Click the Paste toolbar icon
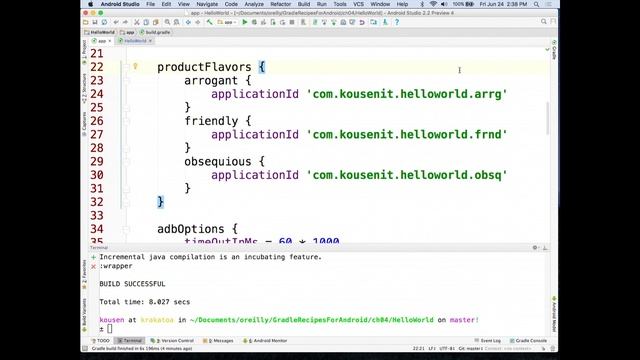 pyautogui.click(x=155, y=22)
